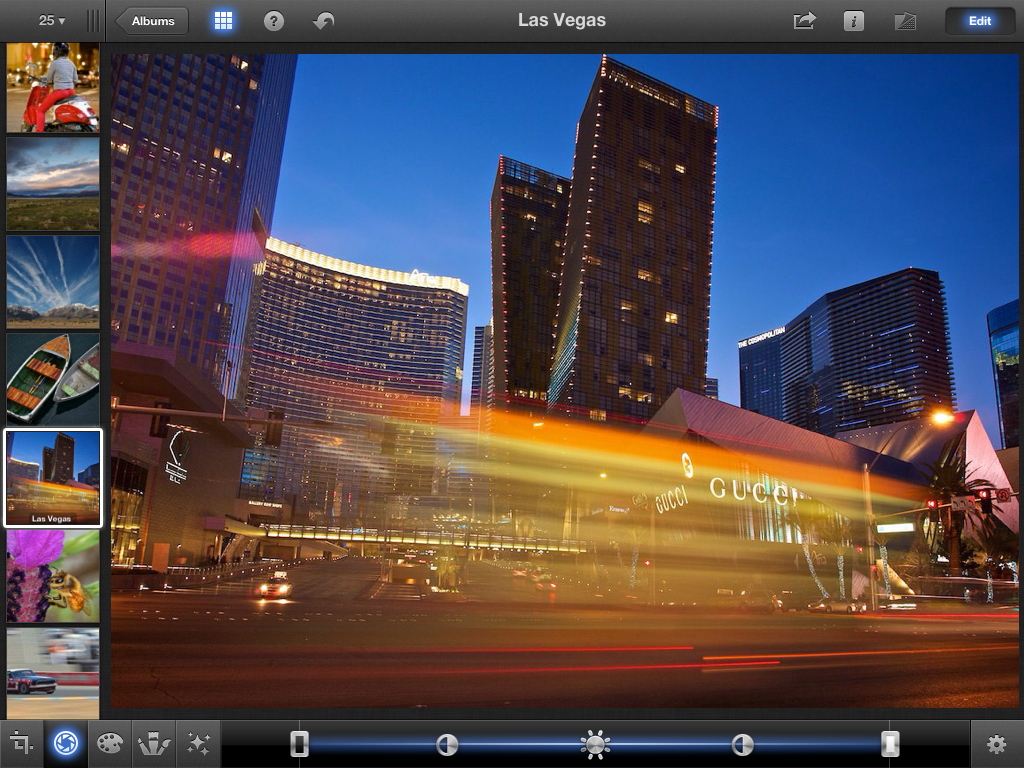Expand the 25 photo count dropdown
The image size is (1024, 768).
pyautogui.click(x=52, y=21)
